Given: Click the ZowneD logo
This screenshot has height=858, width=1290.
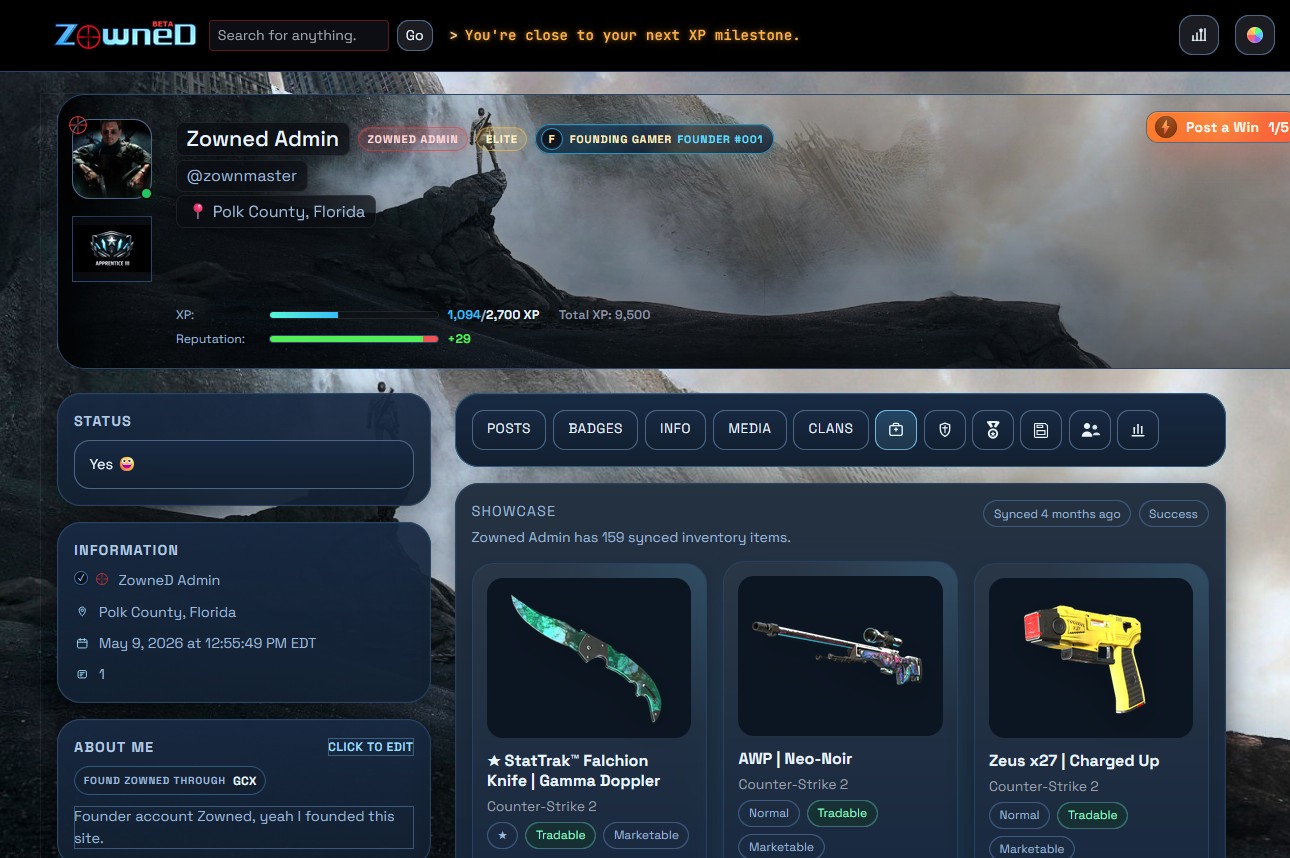Looking at the screenshot, I should (x=126, y=35).
